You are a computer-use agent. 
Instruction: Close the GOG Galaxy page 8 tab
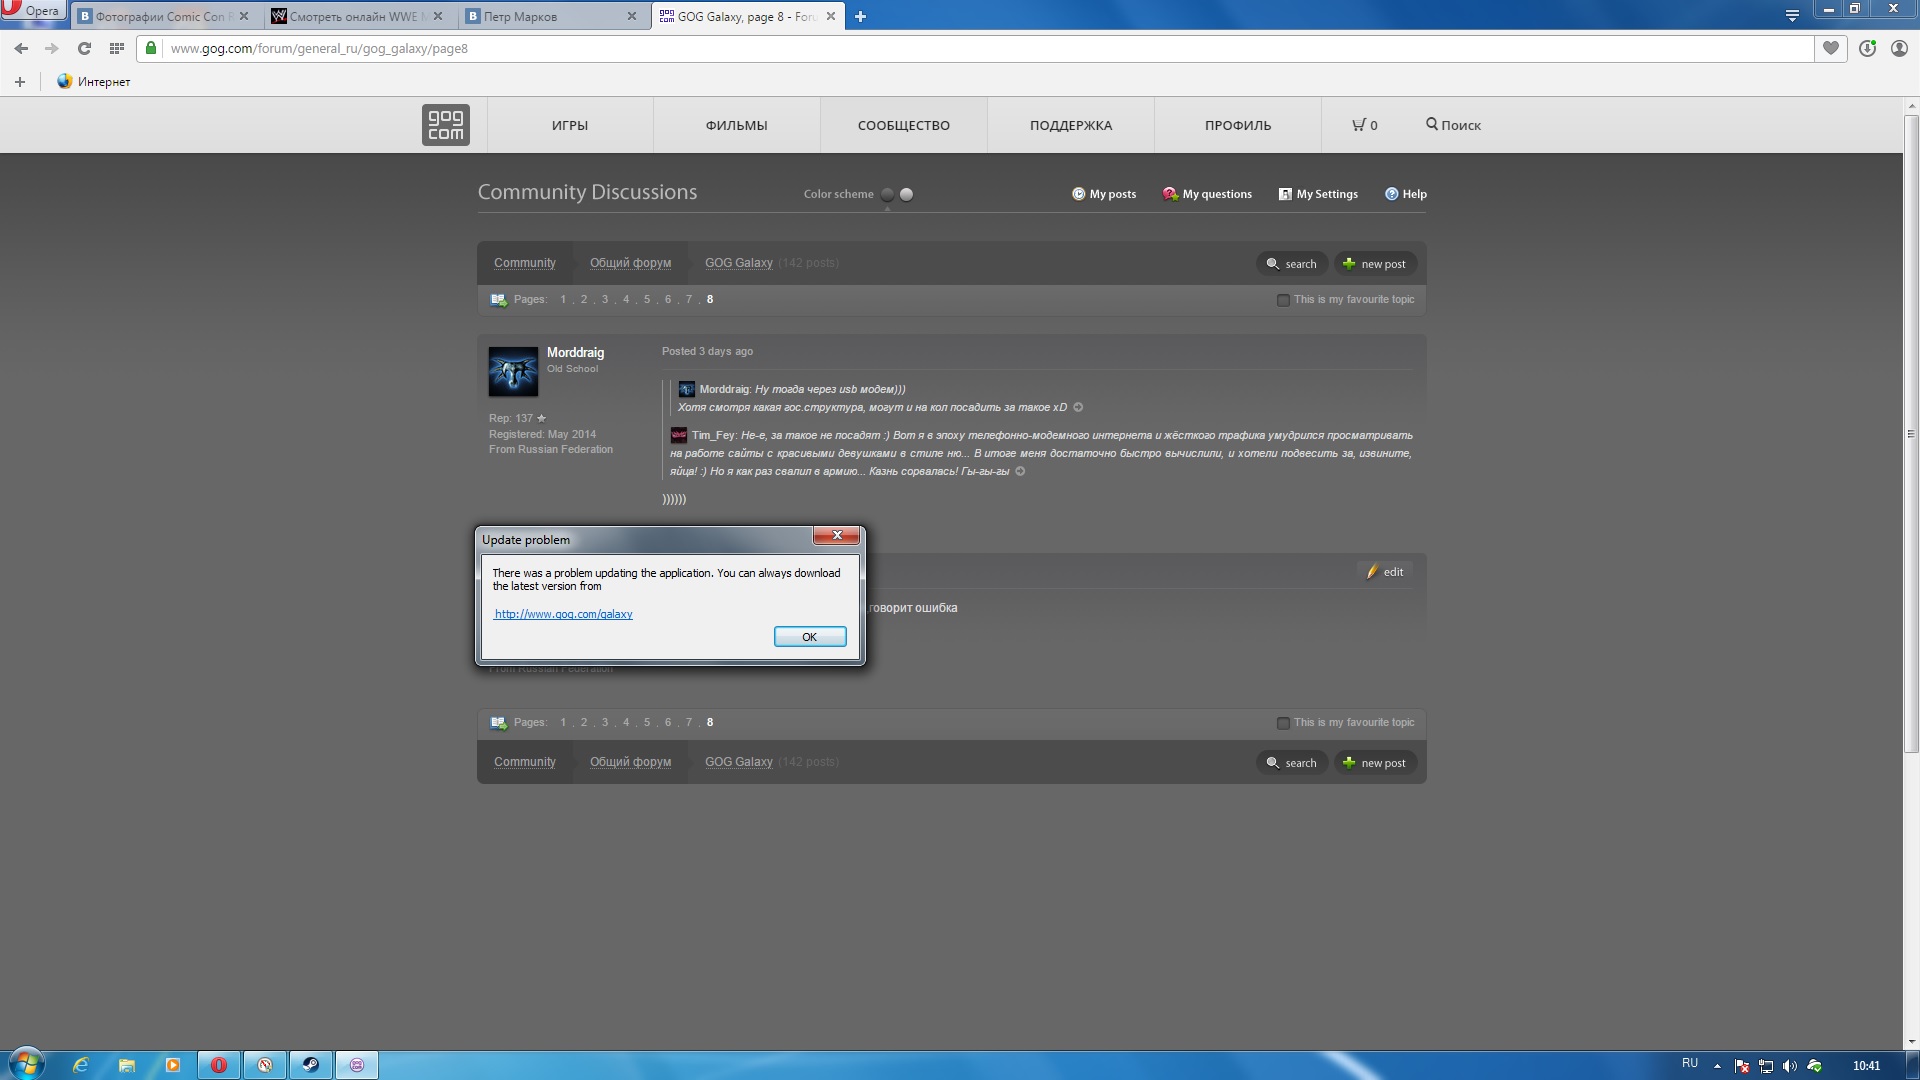tap(831, 16)
